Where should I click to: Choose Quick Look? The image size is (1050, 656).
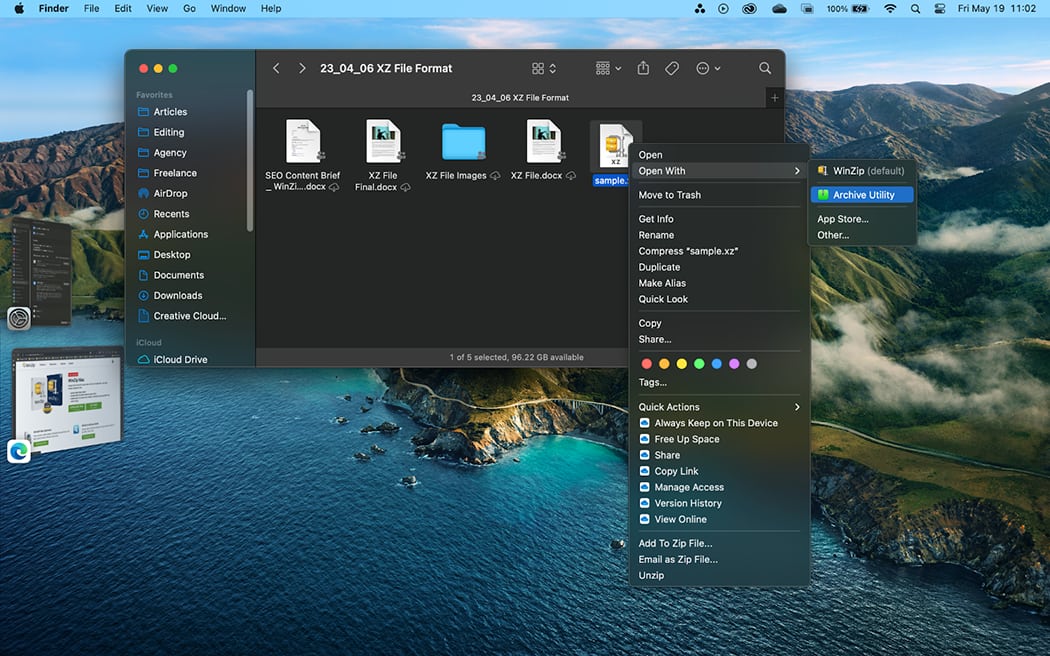(x=719, y=299)
